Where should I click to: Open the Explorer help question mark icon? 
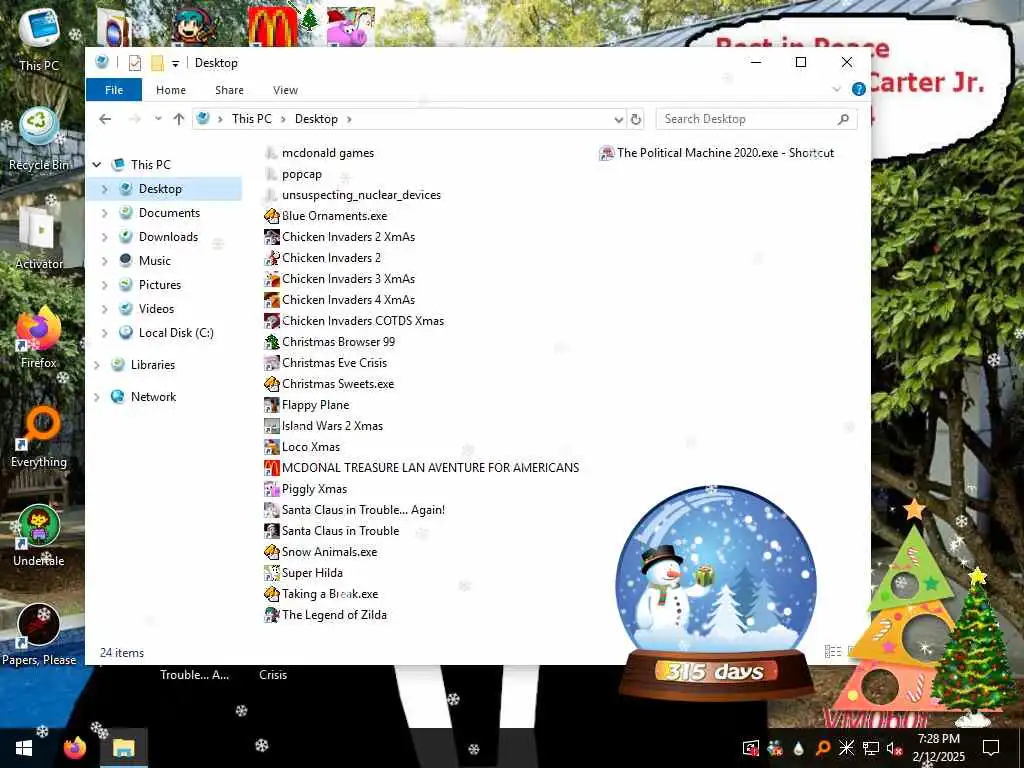[859, 89]
